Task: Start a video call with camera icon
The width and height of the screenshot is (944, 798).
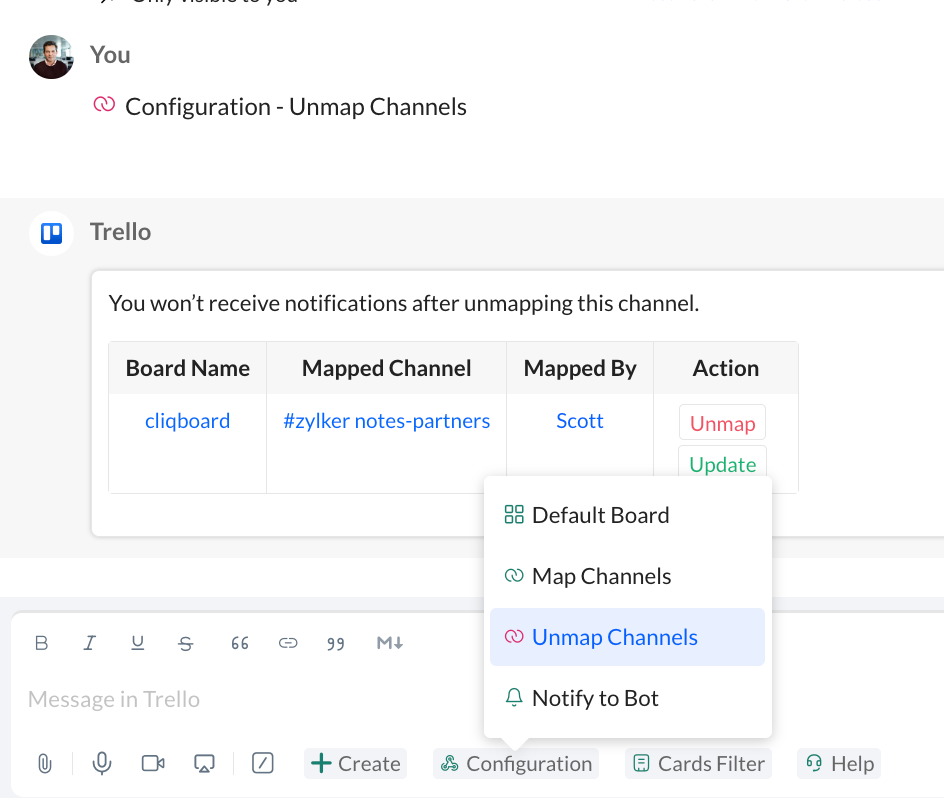Action: tap(153, 764)
